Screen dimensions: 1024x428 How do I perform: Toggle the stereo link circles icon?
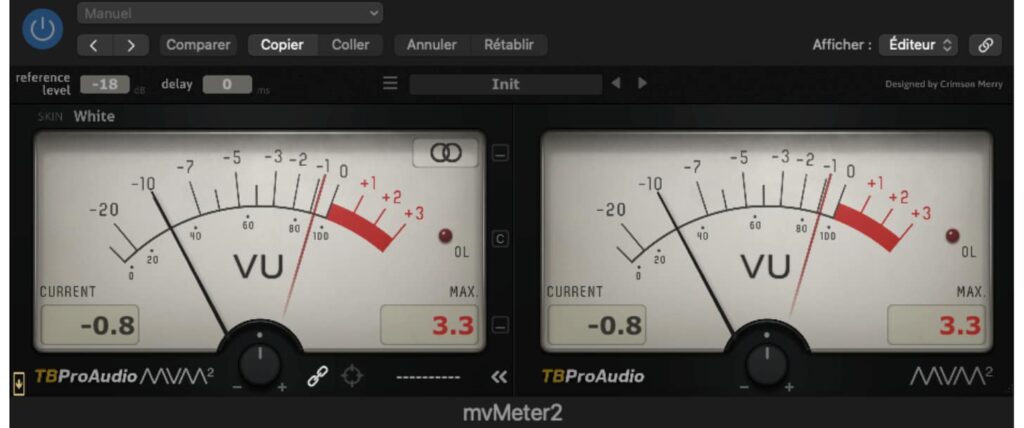[x=445, y=153]
